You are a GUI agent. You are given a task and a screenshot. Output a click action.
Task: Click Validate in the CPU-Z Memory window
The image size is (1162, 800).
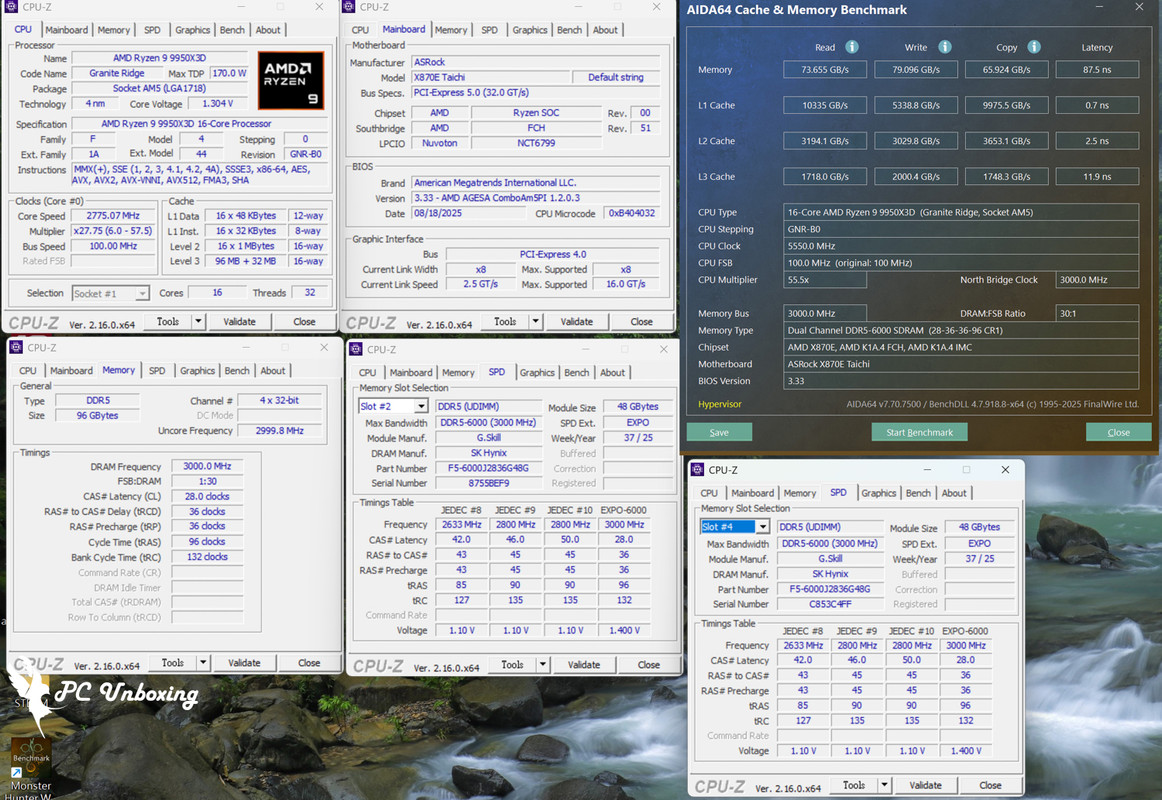pos(244,663)
